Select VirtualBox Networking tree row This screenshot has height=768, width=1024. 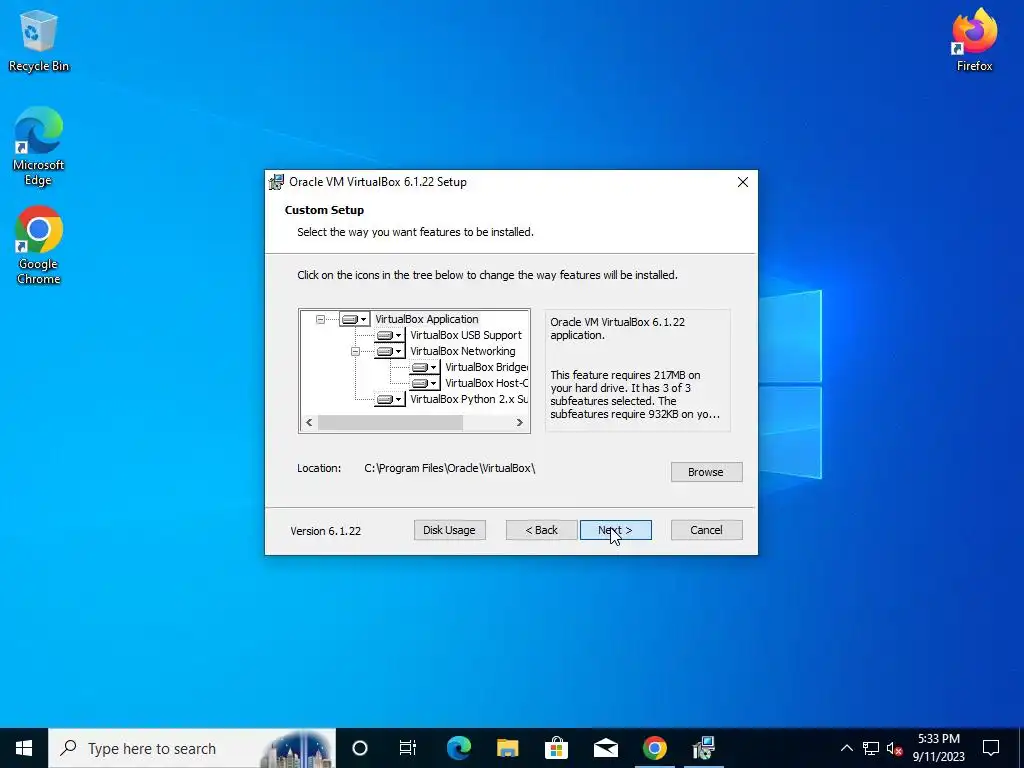point(462,351)
